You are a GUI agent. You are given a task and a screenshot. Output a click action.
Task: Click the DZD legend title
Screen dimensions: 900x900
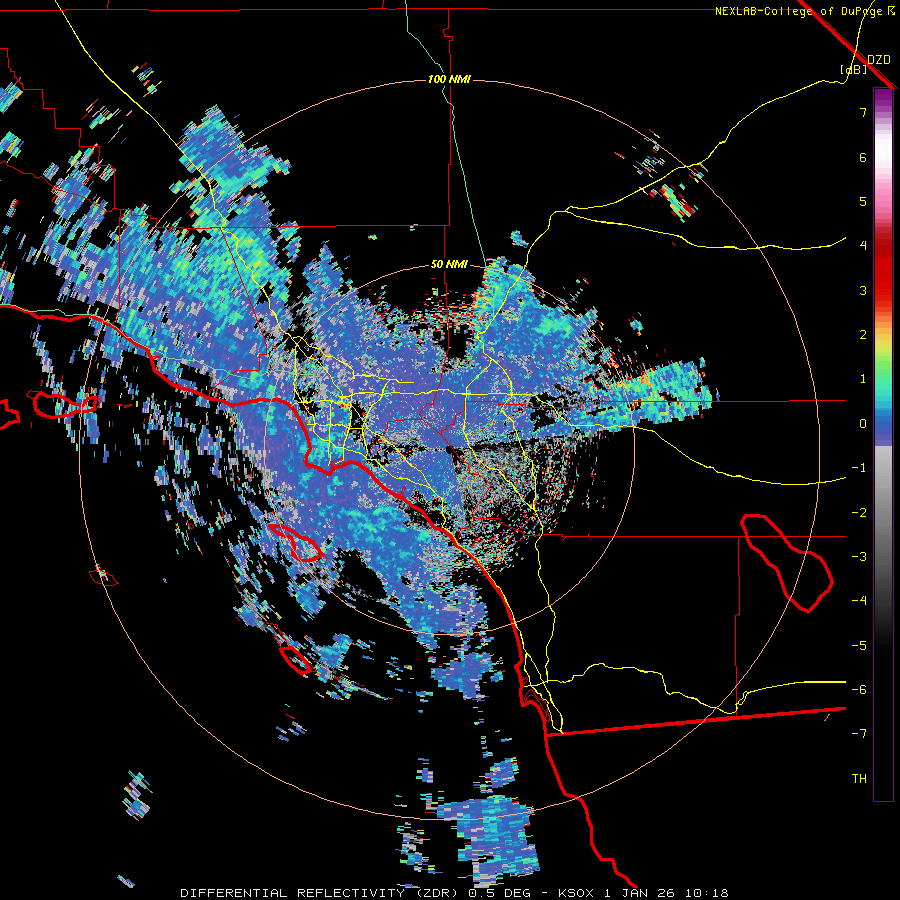[x=879, y=60]
